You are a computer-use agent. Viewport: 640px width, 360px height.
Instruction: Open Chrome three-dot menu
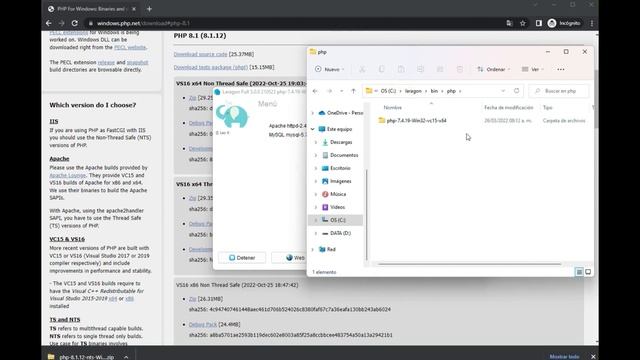592,23
